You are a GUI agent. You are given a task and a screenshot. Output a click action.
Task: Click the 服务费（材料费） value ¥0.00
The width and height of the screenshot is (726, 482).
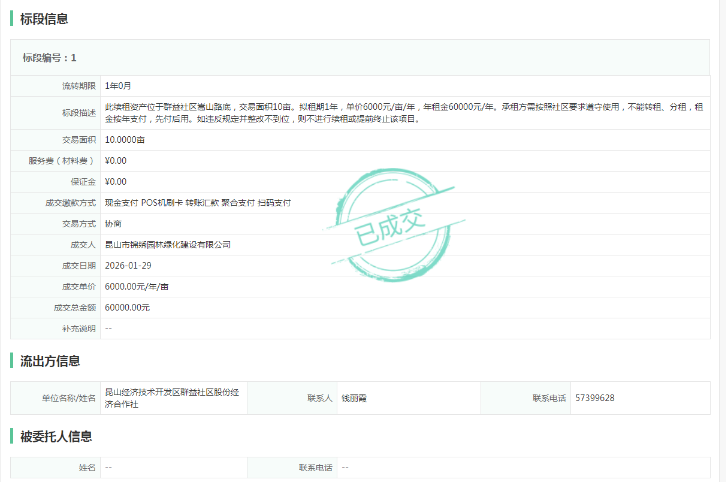tap(116, 161)
